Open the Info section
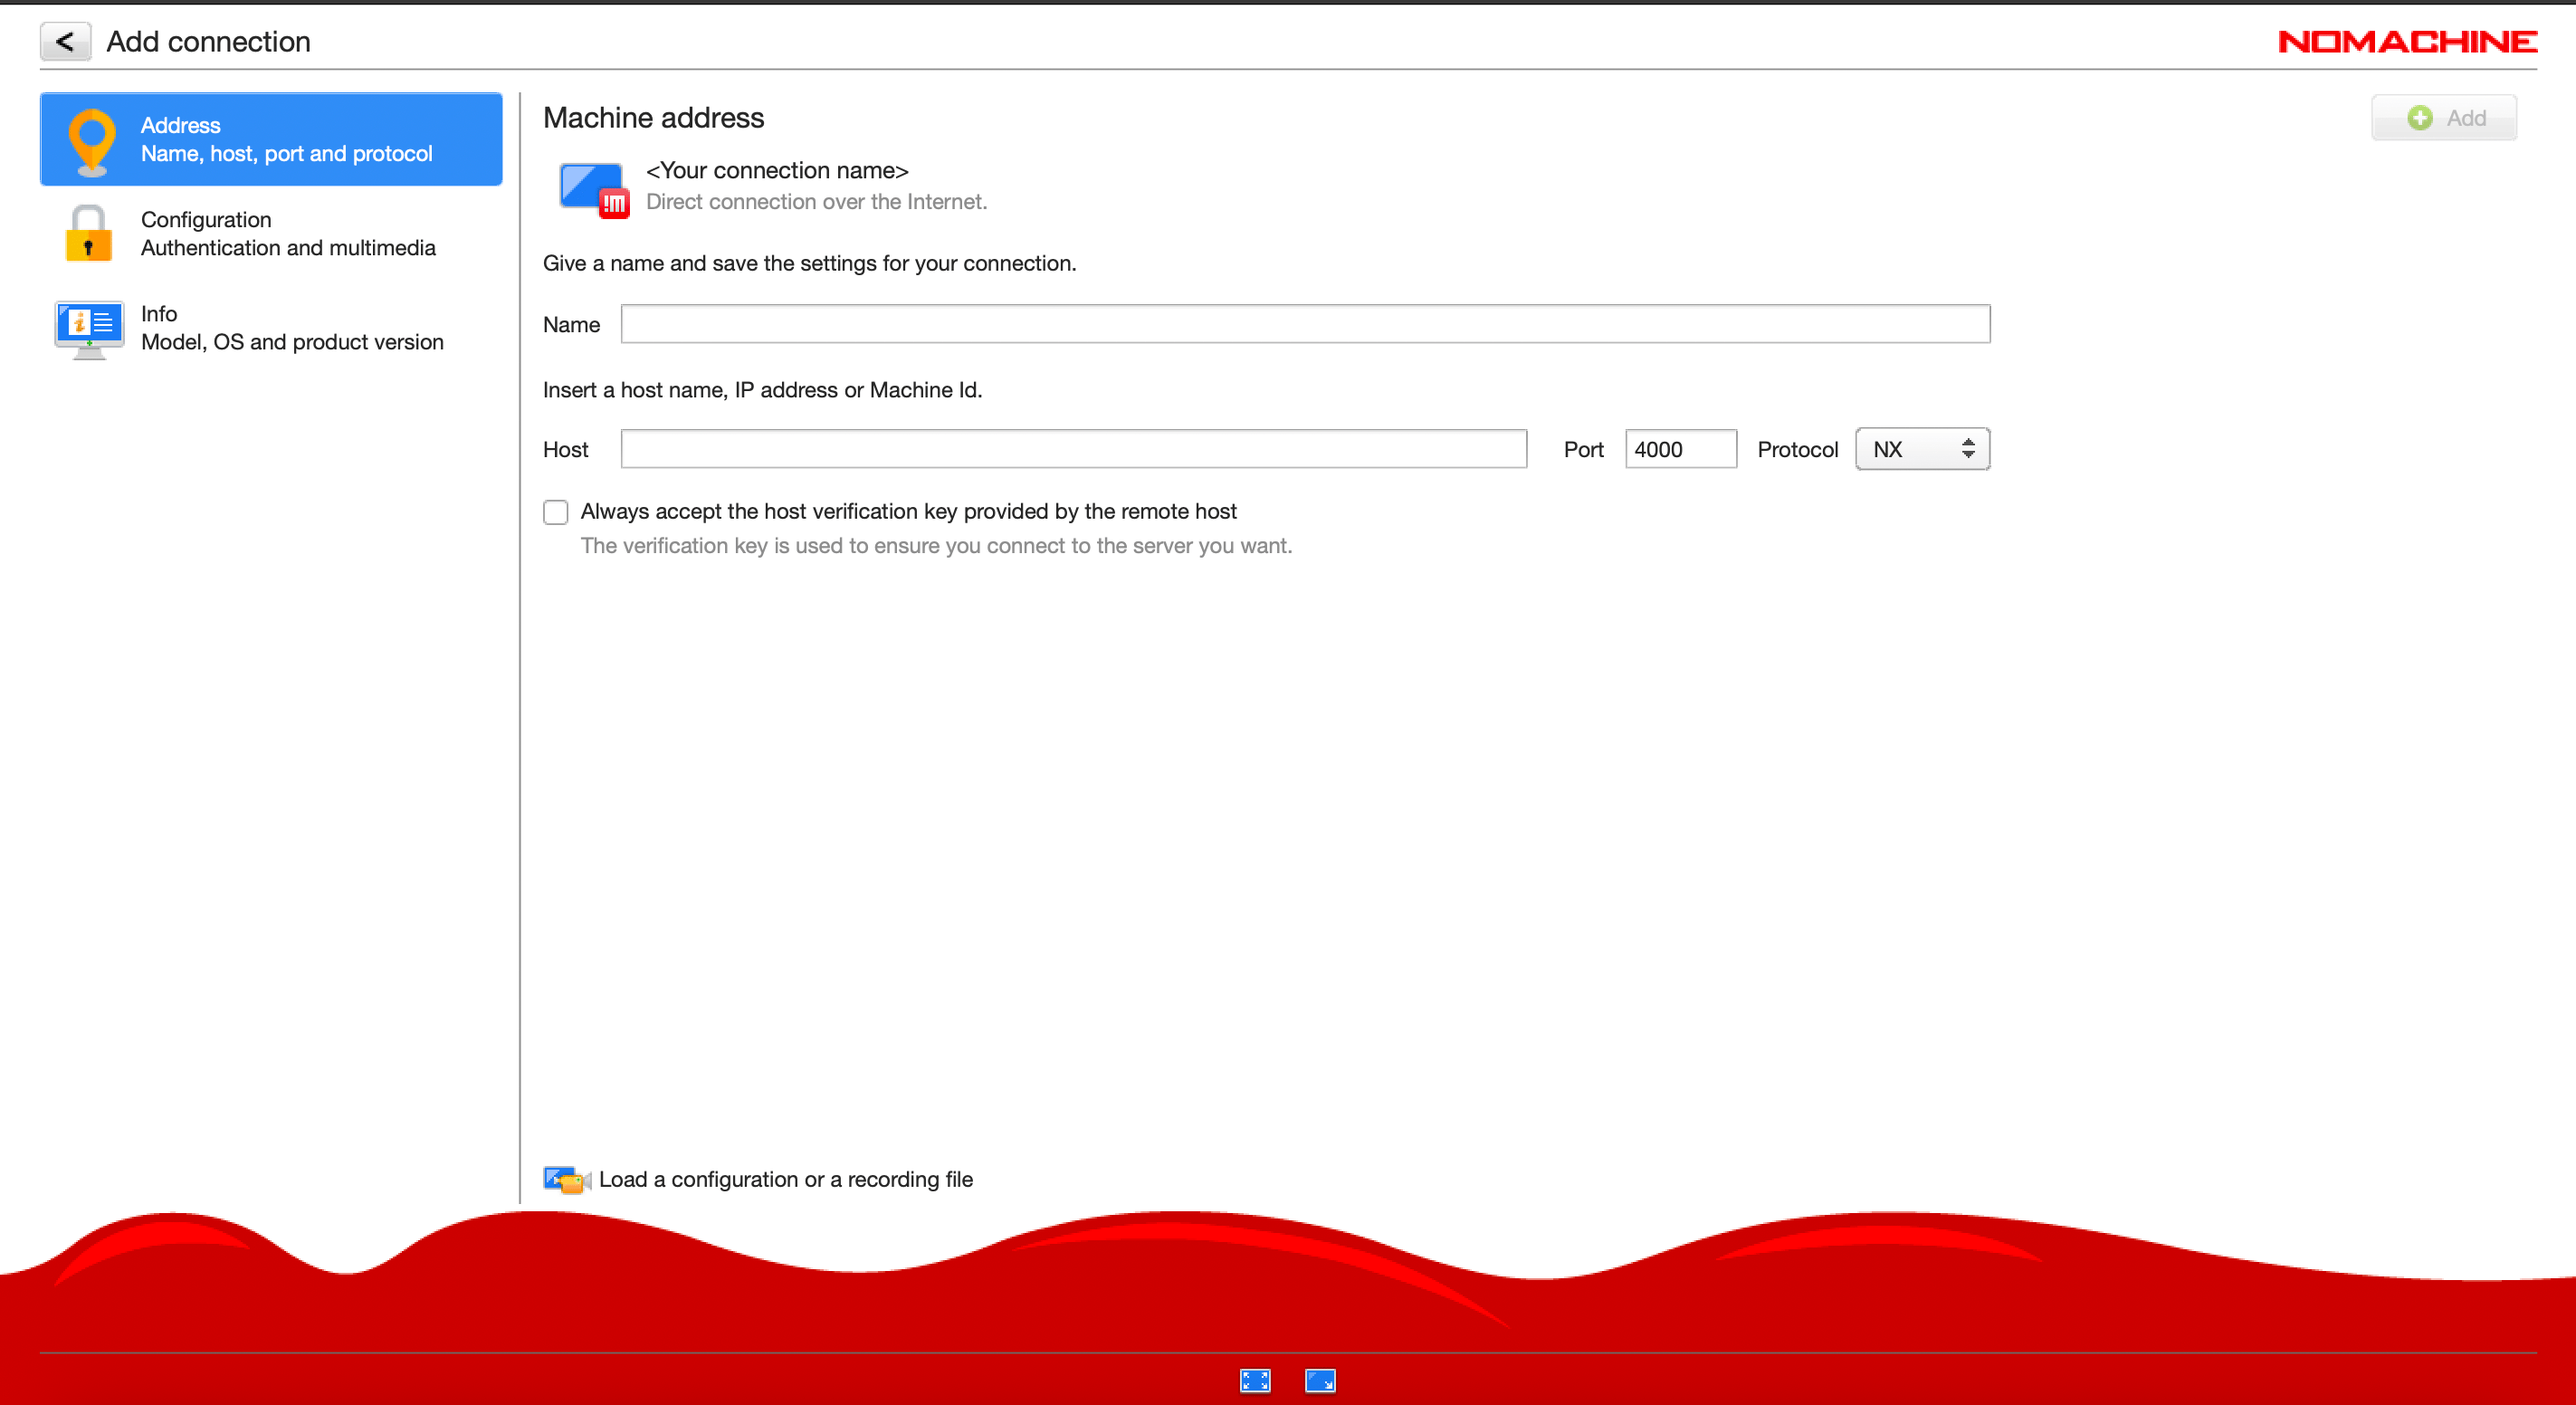Screen dimensions: 2576x1405 pos(271,328)
